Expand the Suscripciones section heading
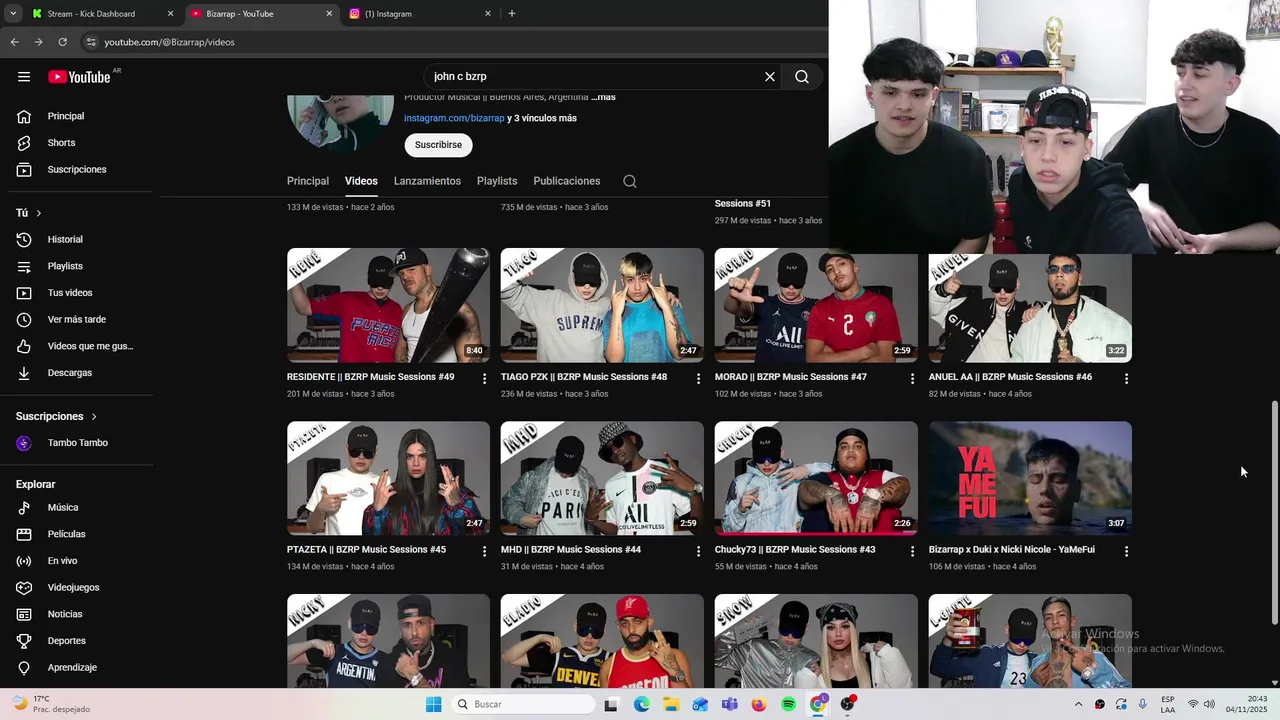Image resolution: width=1280 pixels, height=720 pixels. [x=57, y=416]
